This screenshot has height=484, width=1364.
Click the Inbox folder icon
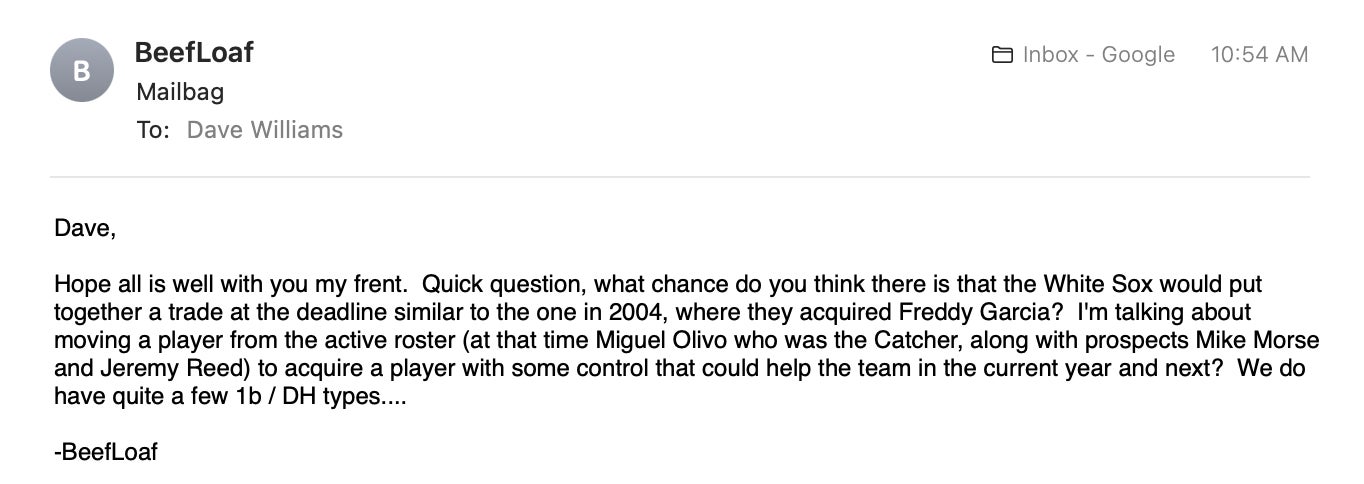(1002, 55)
